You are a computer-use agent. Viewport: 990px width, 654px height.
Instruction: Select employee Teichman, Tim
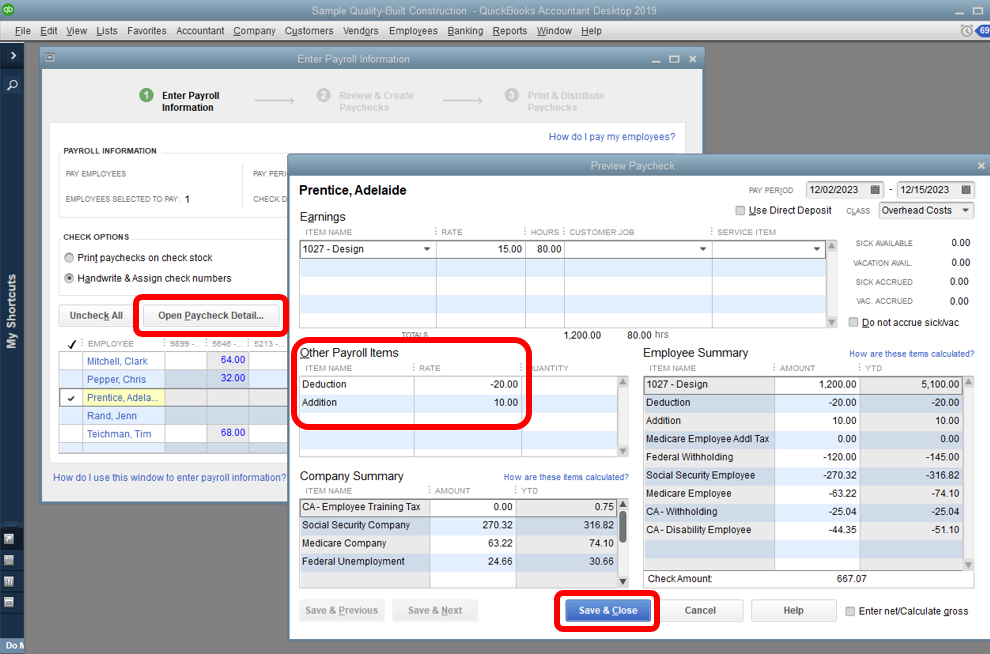(119, 434)
